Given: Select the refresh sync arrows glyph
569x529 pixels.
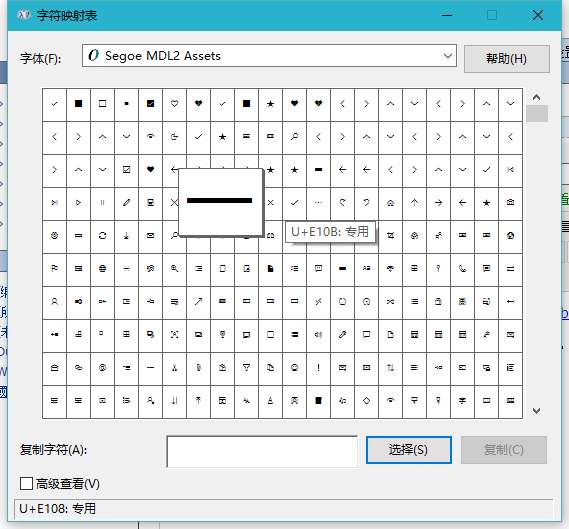Looking at the screenshot, I should pyautogui.click(x=102, y=235).
